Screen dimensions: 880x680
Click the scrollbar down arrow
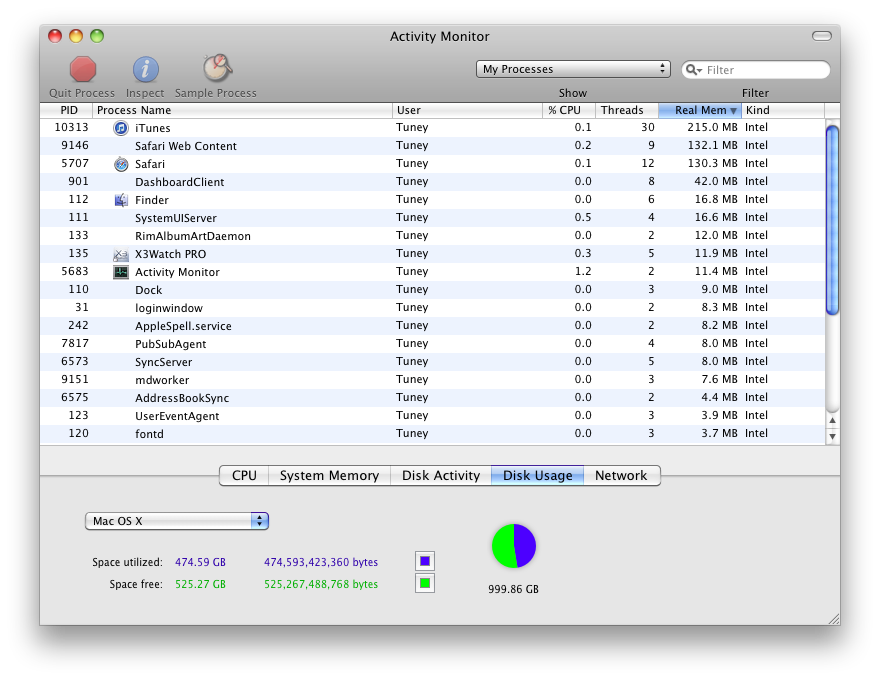(833, 436)
